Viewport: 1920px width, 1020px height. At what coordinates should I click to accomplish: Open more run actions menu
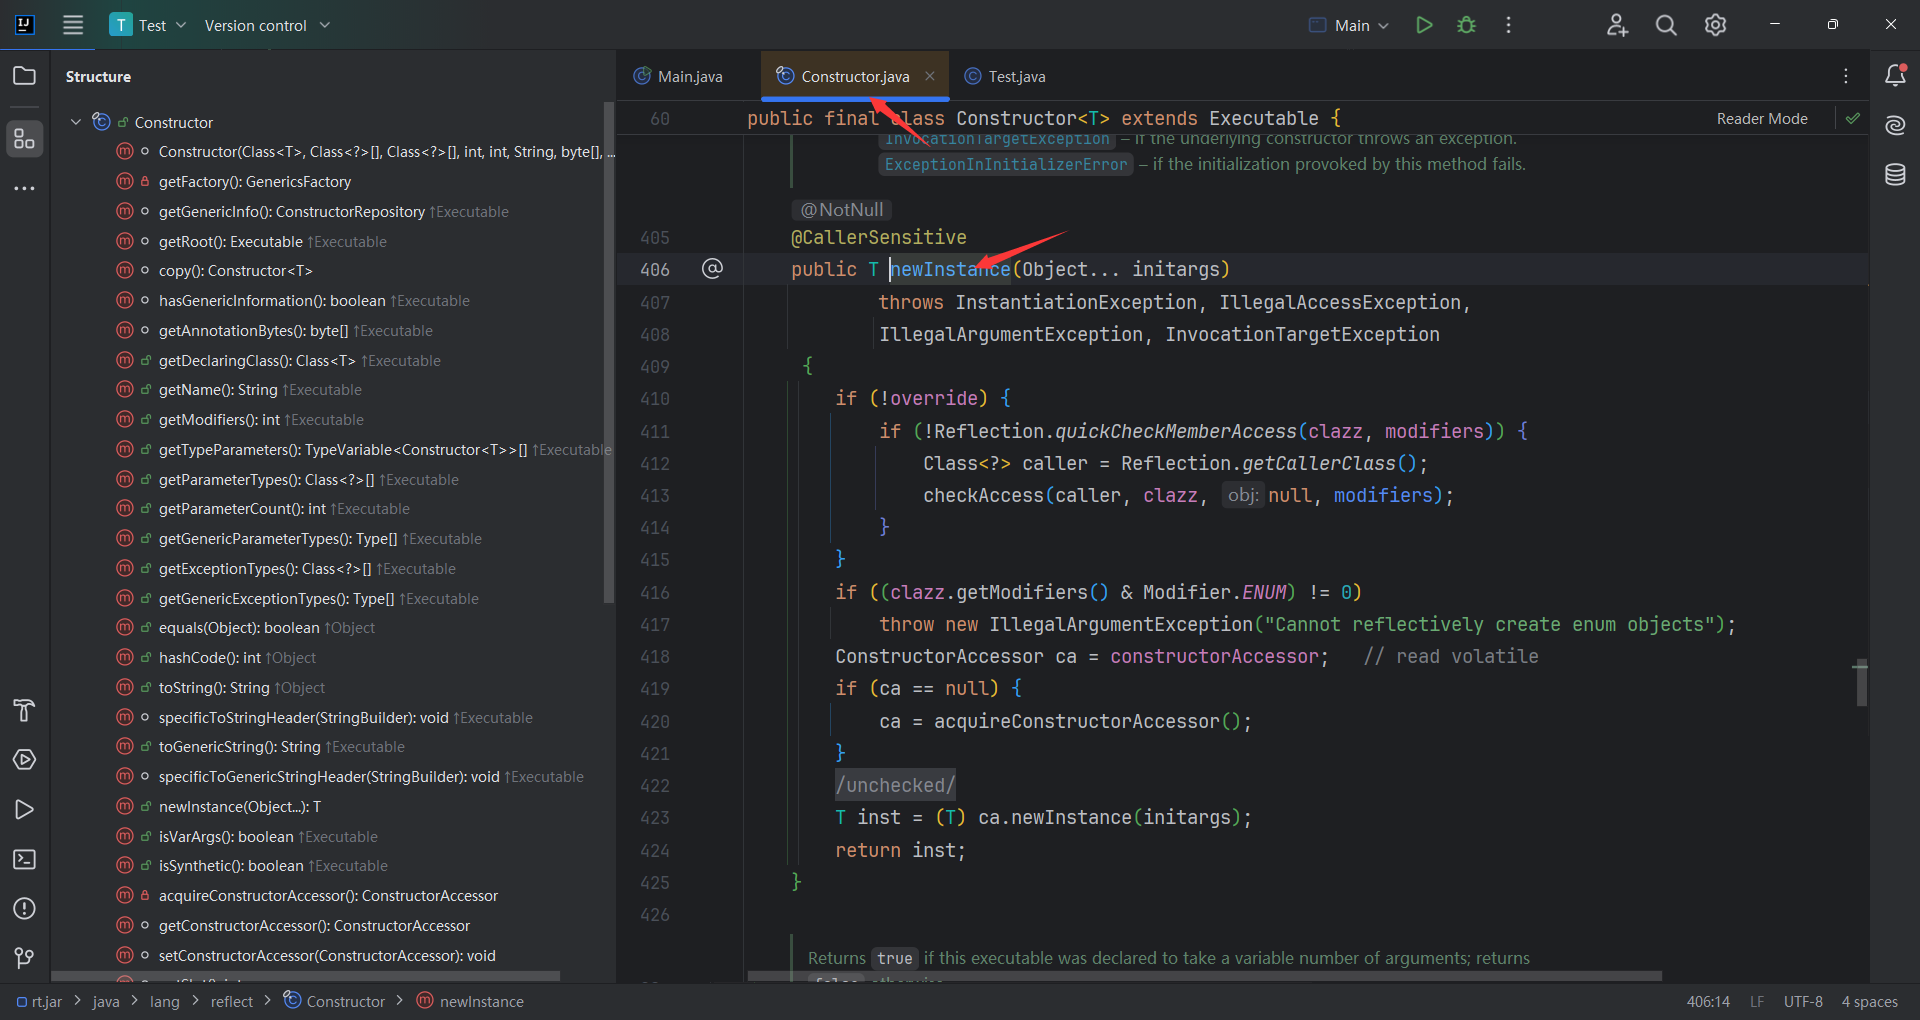[1508, 25]
